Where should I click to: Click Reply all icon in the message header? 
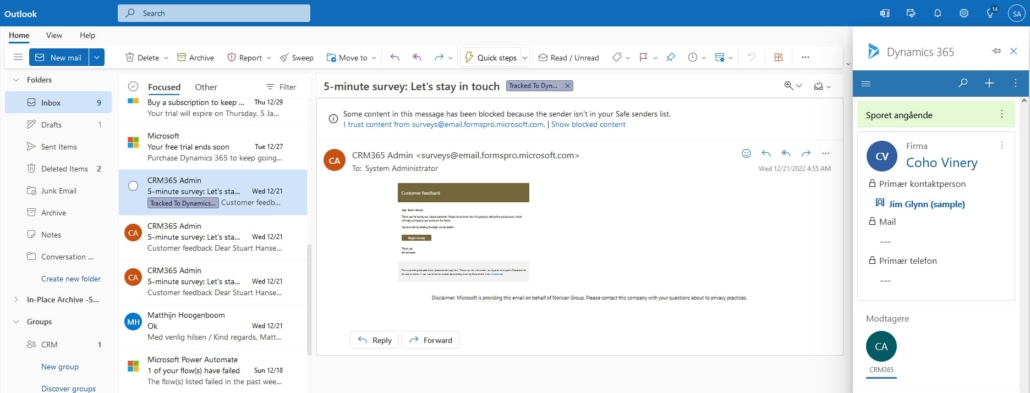coord(786,153)
